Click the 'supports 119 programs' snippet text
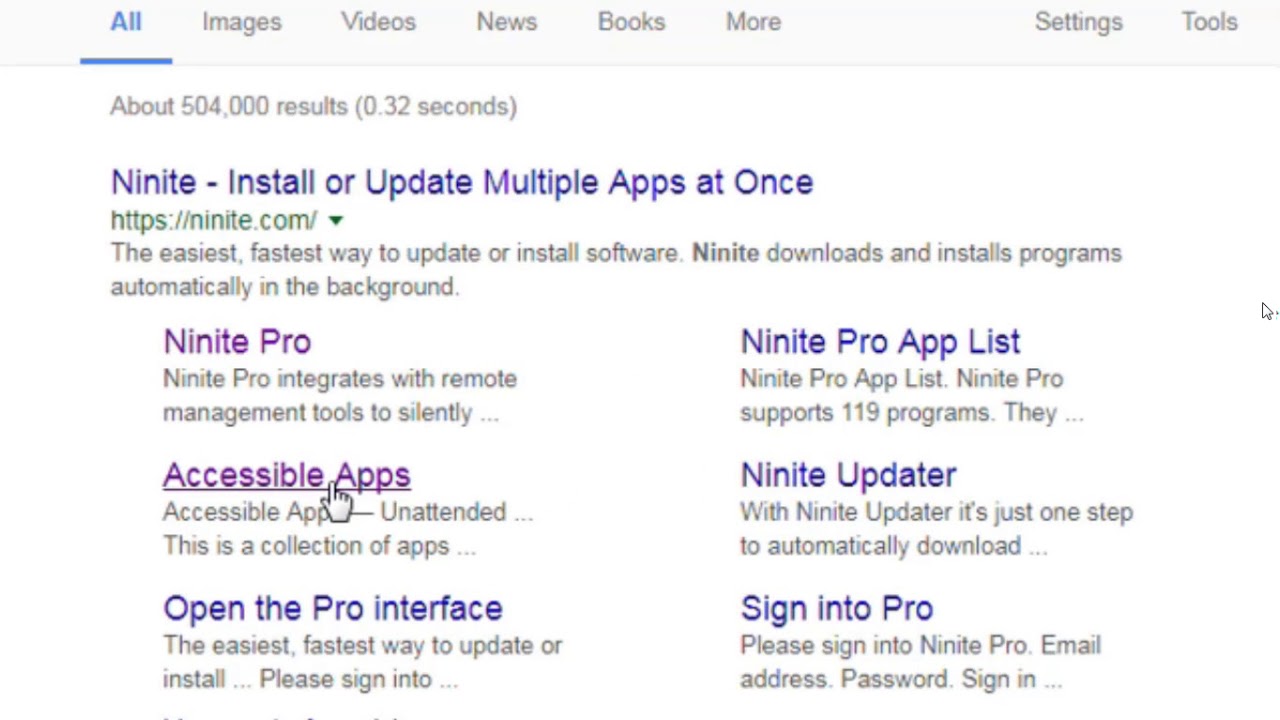 pos(912,413)
